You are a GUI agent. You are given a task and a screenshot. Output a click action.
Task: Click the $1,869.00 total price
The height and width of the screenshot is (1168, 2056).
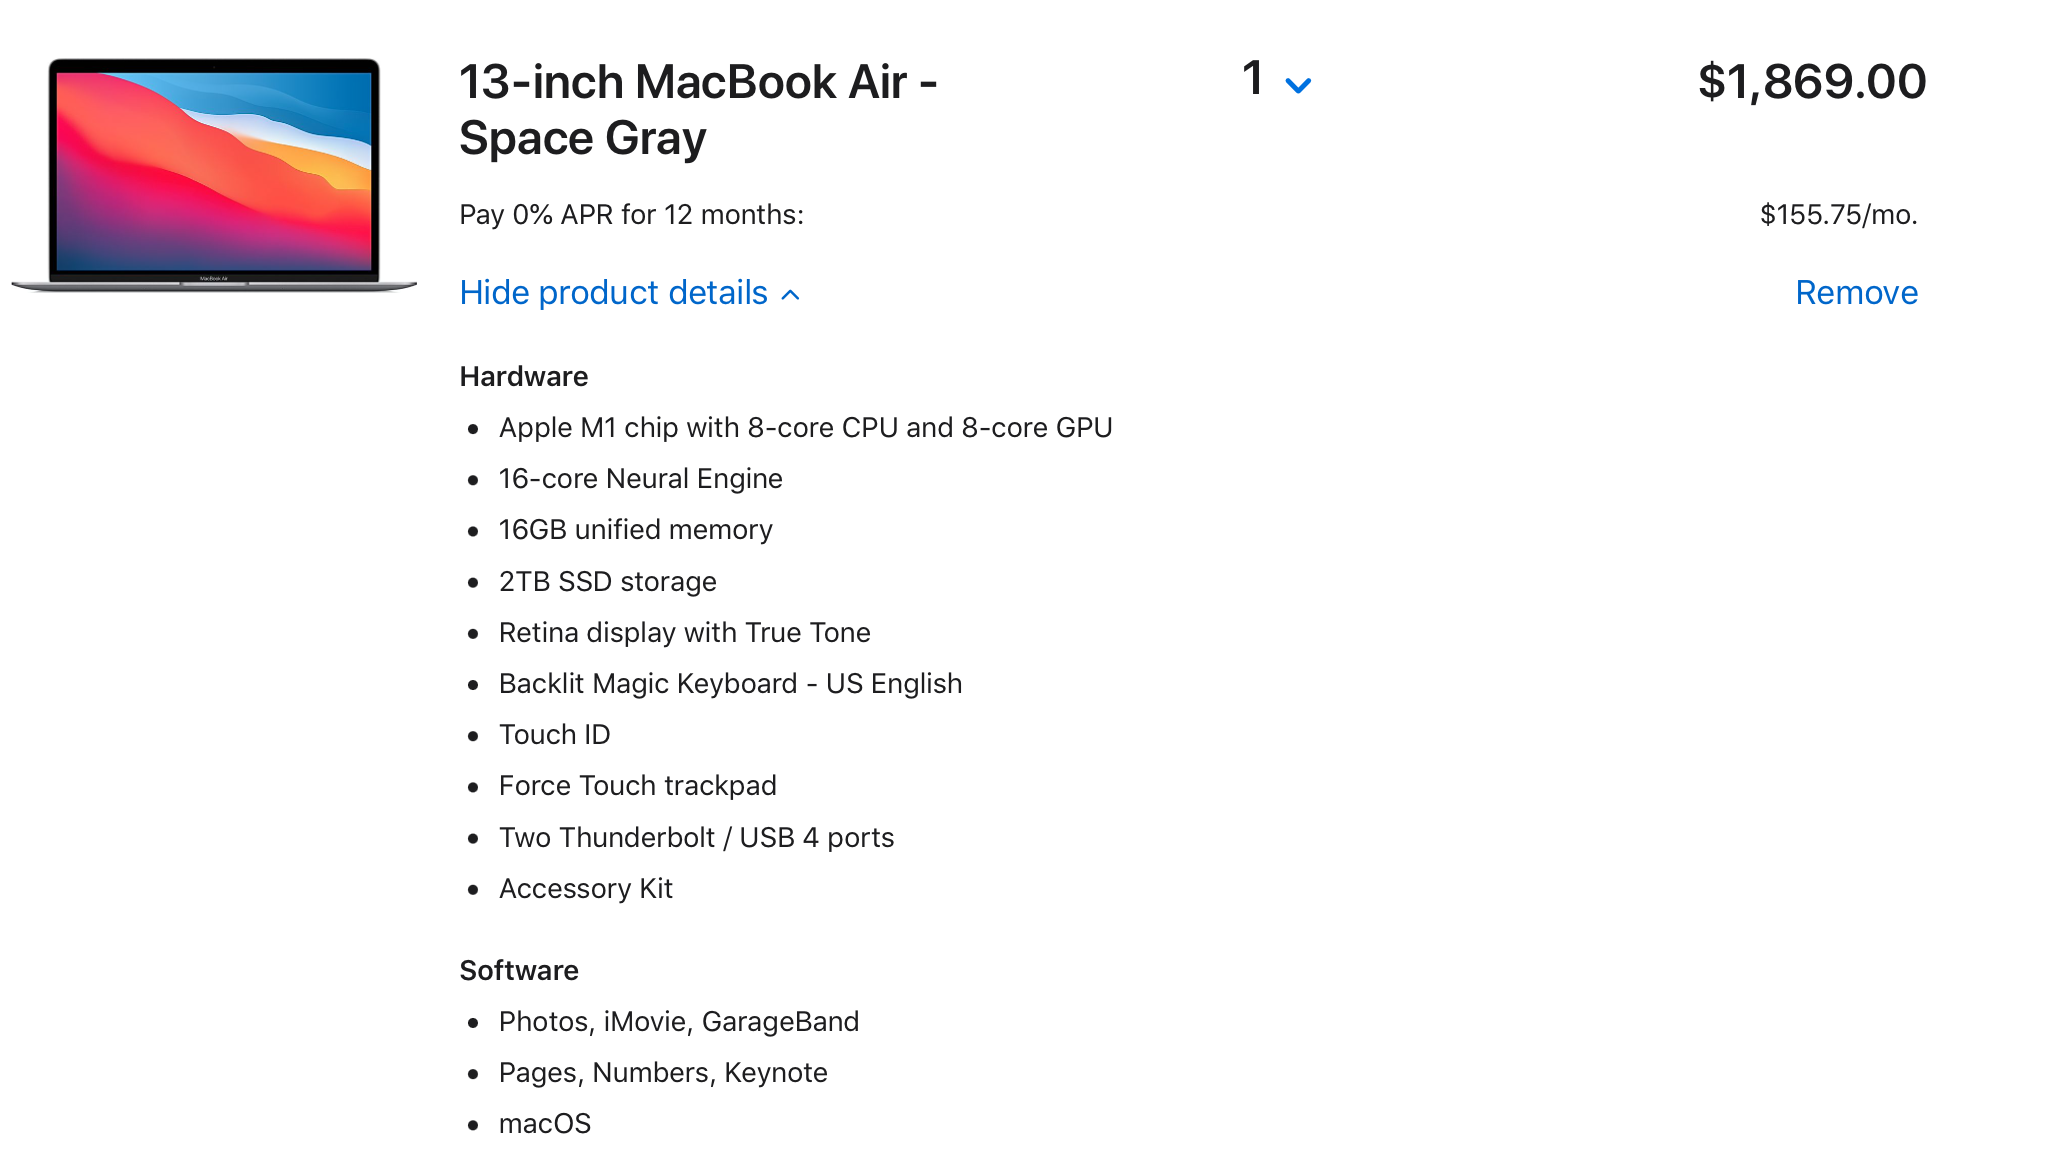pos(1811,82)
